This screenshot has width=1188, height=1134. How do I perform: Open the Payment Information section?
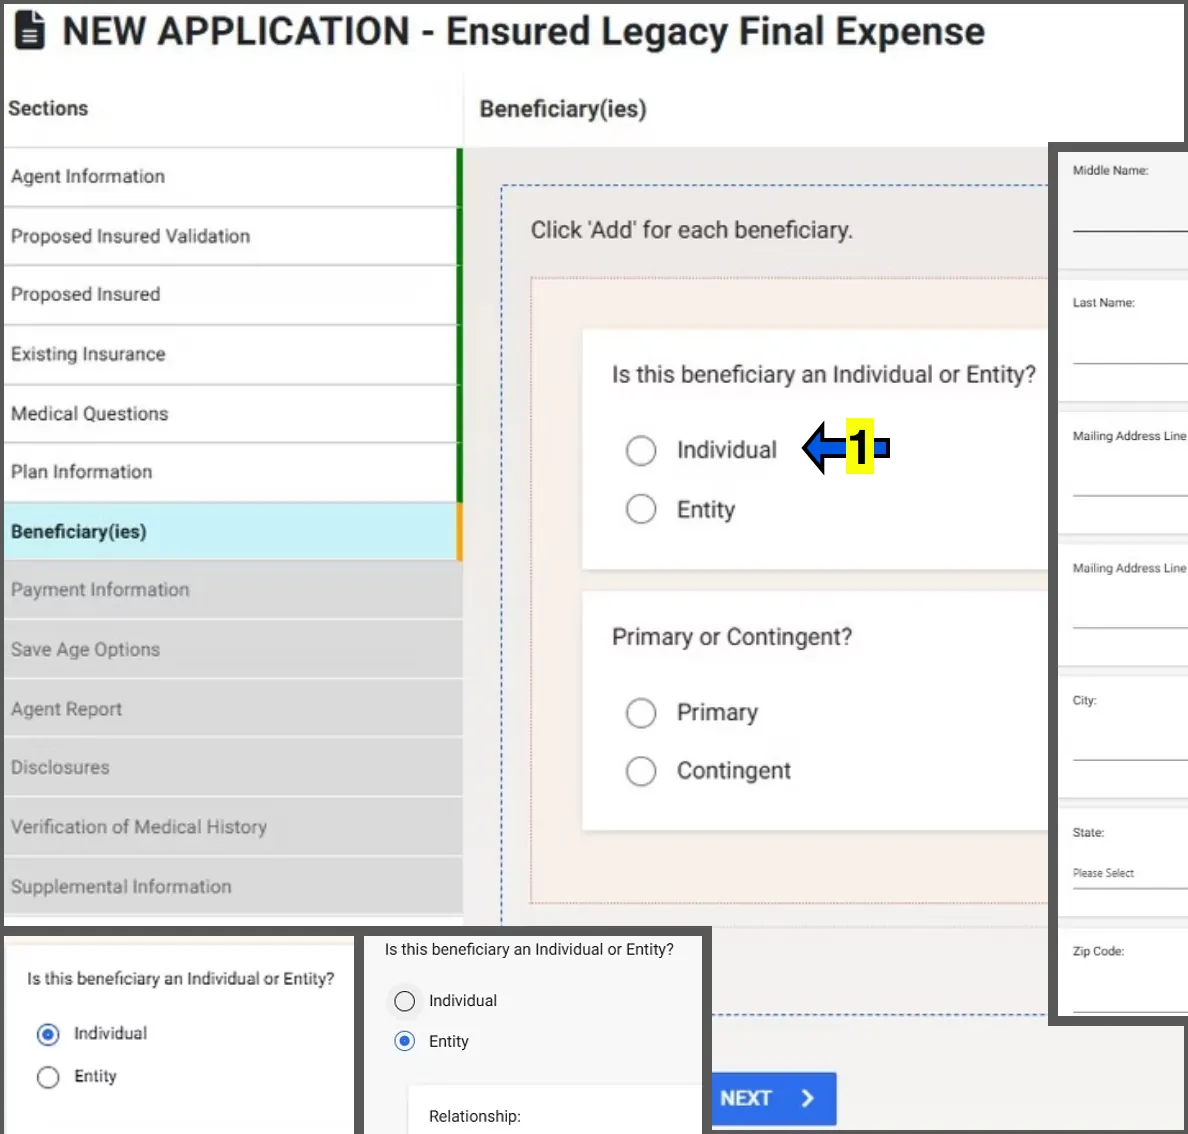point(233,590)
